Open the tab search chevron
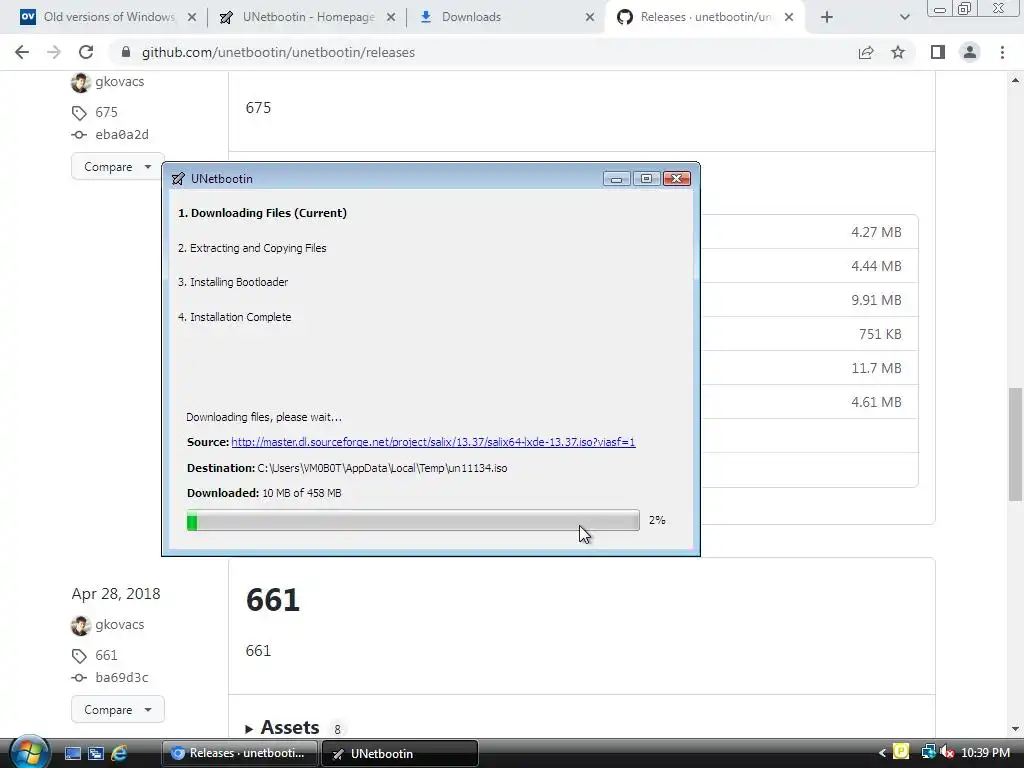1024x768 pixels. 904,17
